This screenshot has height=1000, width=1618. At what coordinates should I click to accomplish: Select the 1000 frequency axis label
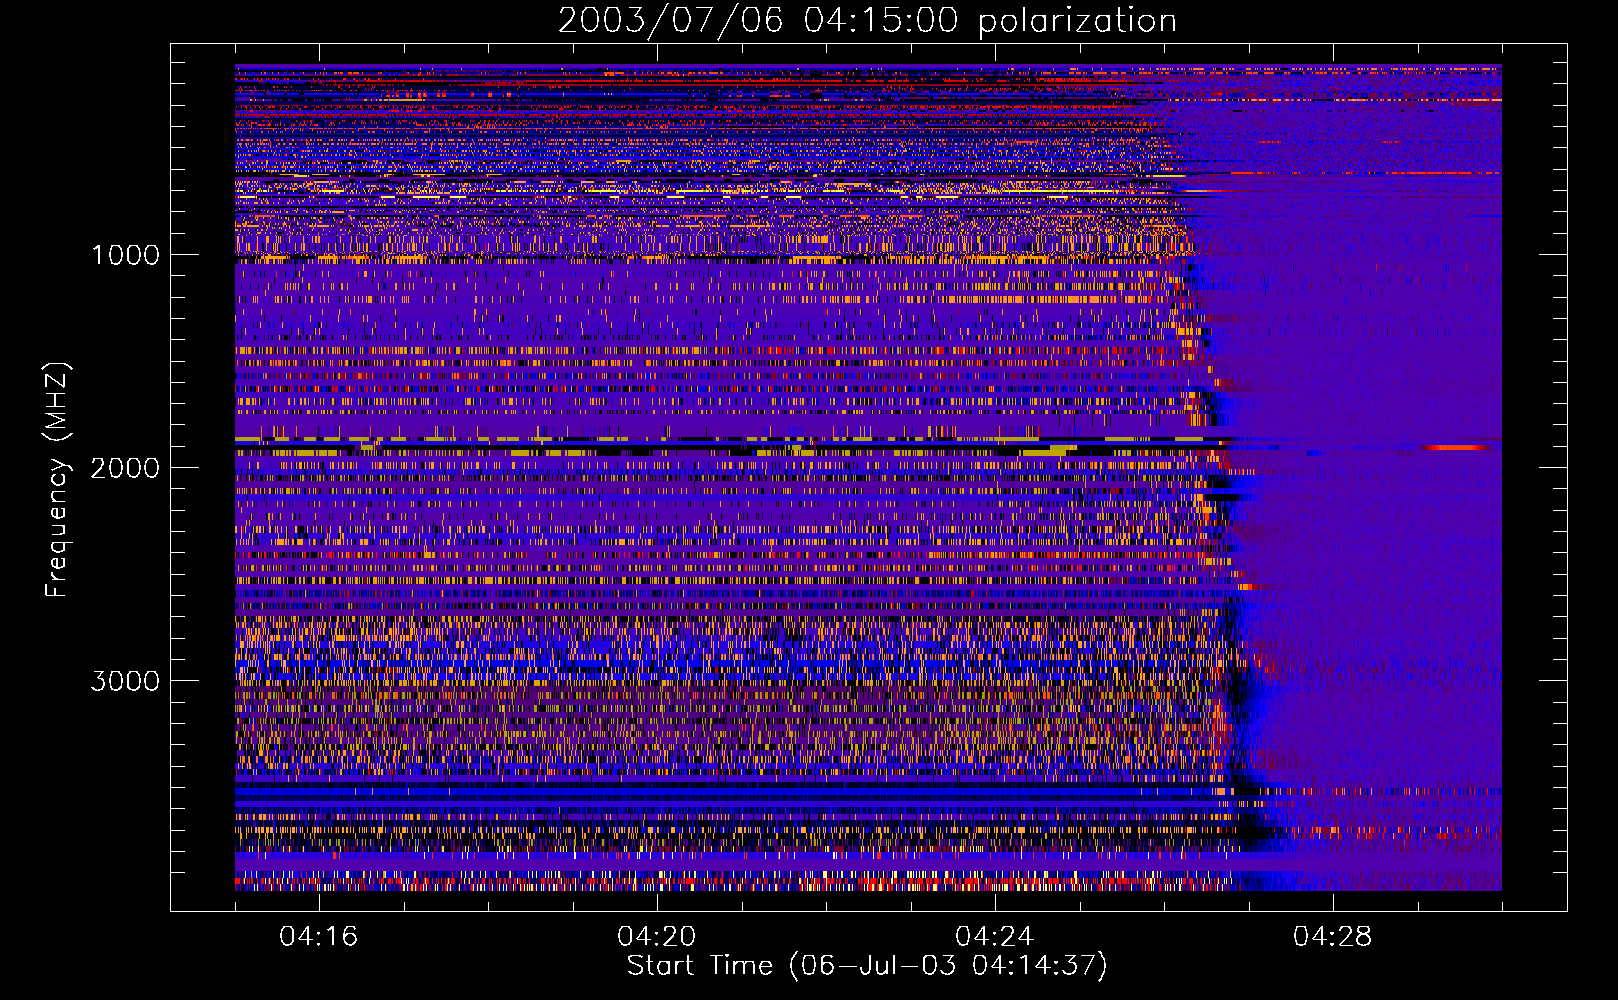click(125, 255)
